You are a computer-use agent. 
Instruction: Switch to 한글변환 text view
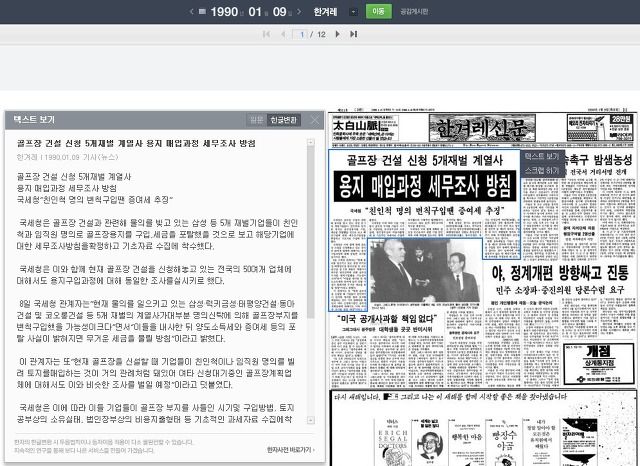point(284,120)
